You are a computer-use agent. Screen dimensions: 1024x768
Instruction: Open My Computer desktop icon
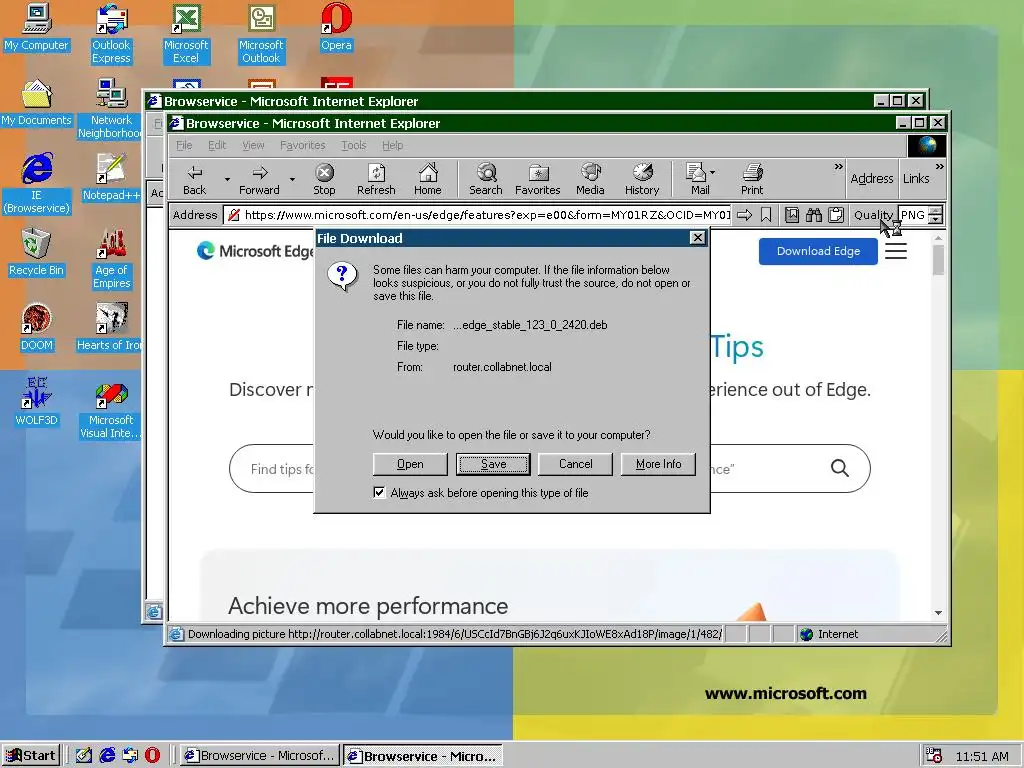click(37, 27)
